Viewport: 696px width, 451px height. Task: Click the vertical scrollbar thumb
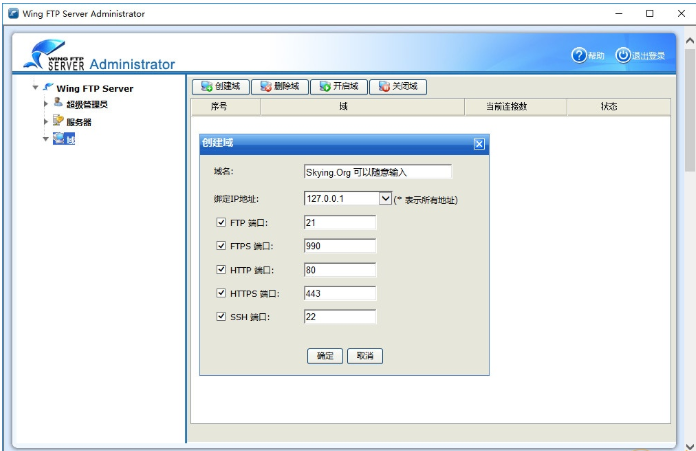click(690, 109)
